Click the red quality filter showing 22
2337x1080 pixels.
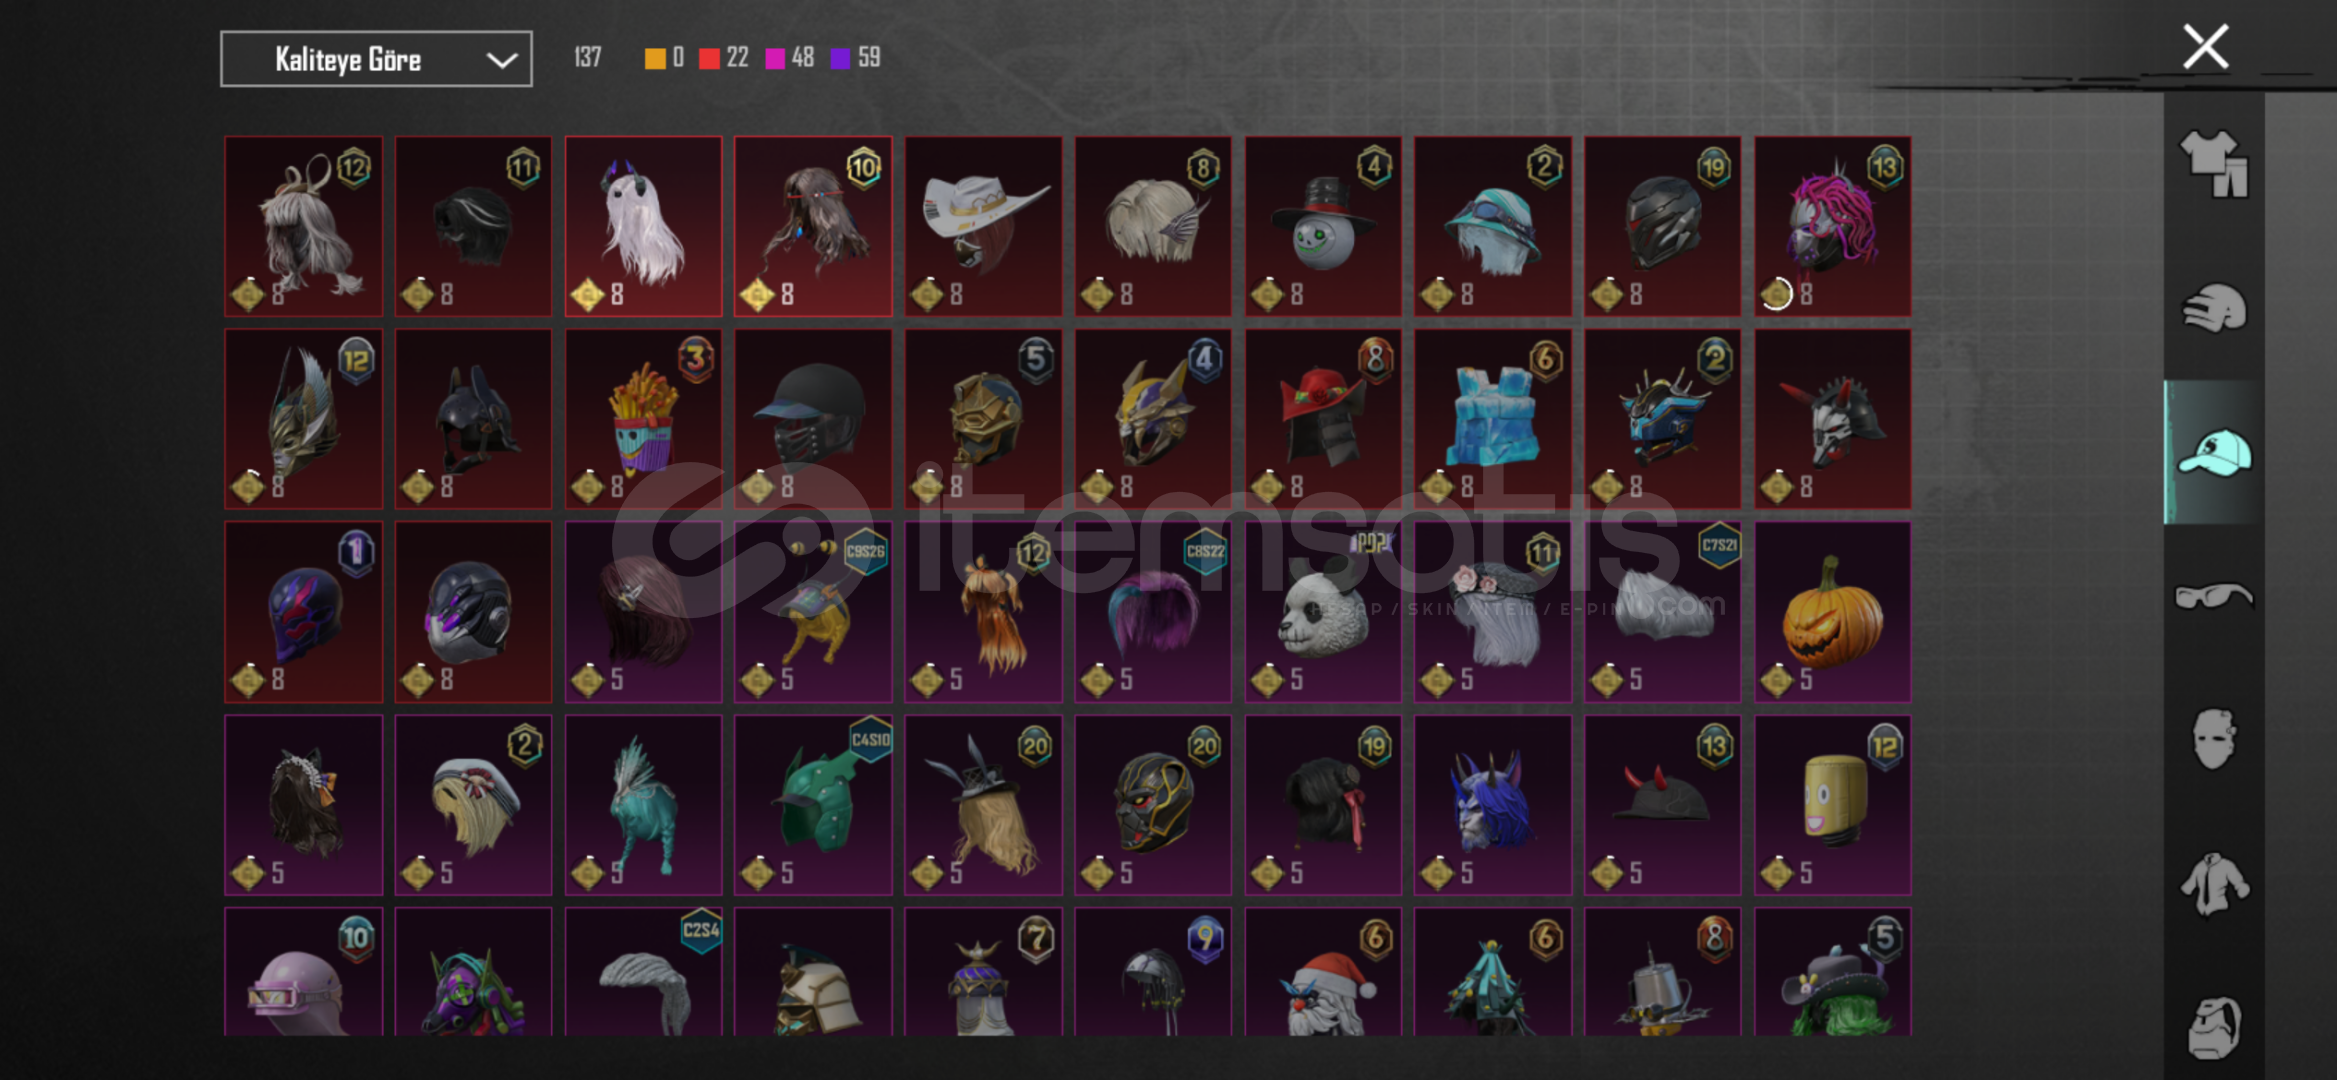pos(724,58)
